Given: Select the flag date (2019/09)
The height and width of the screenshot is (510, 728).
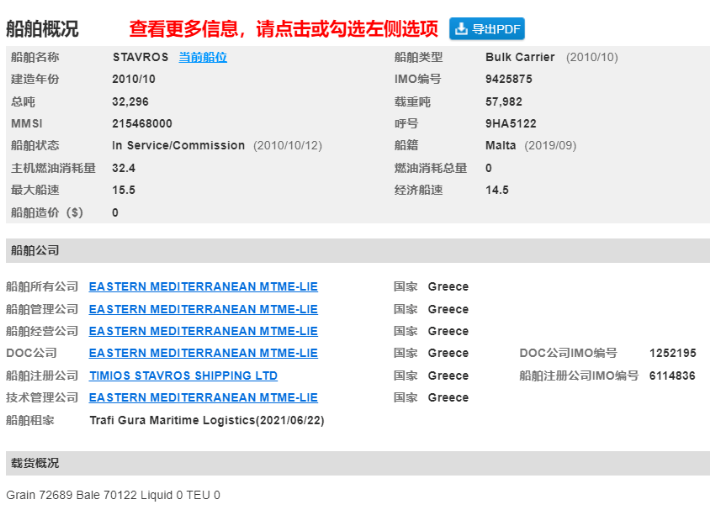Looking at the screenshot, I should point(550,145).
